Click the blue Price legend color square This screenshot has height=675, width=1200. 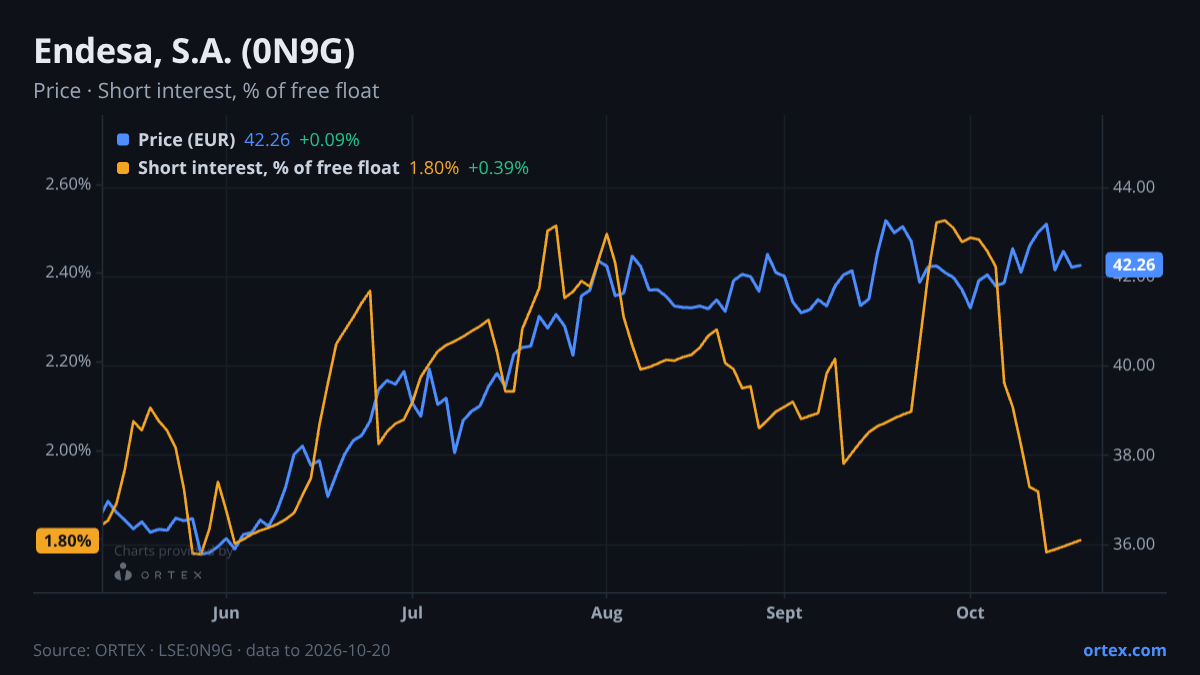123,140
